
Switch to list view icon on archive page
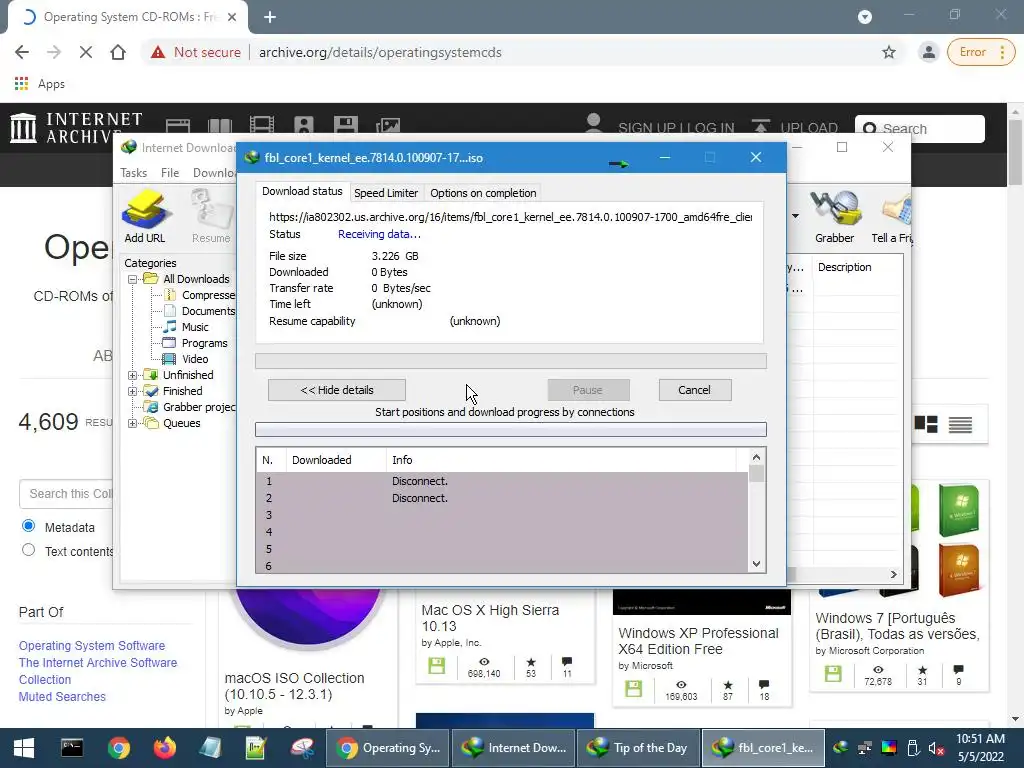(x=960, y=424)
